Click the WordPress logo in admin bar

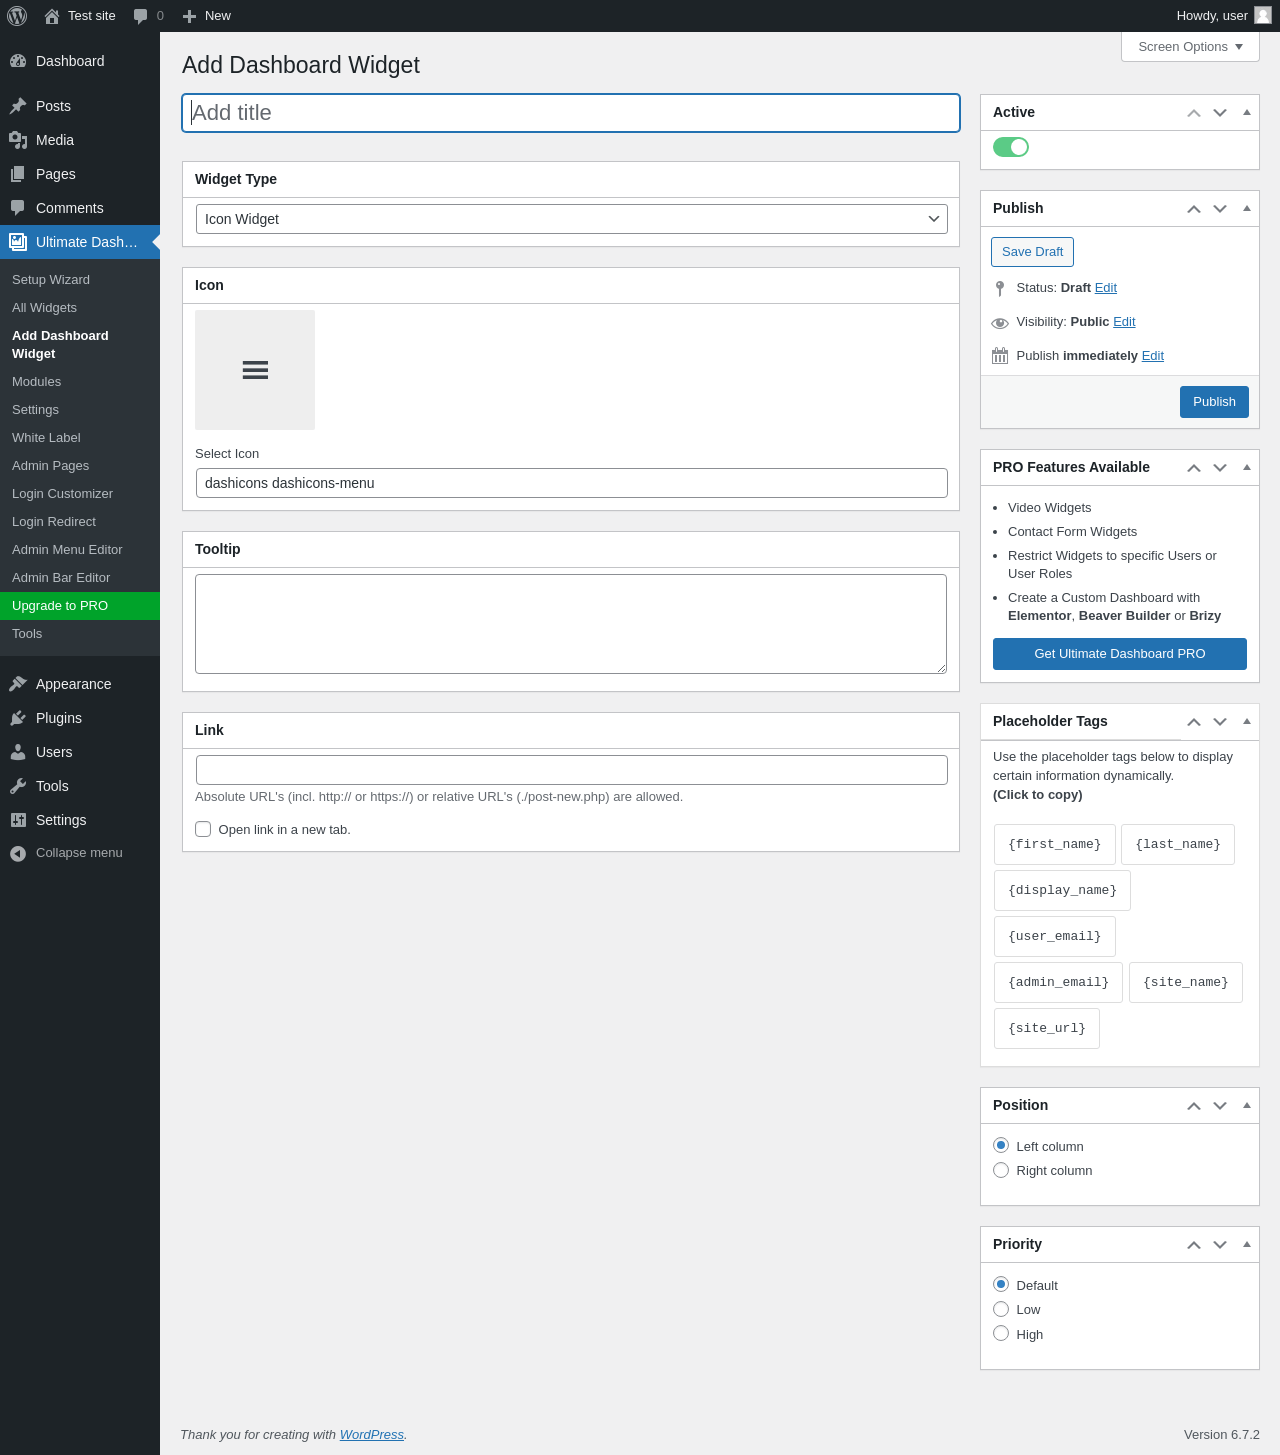[17, 16]
